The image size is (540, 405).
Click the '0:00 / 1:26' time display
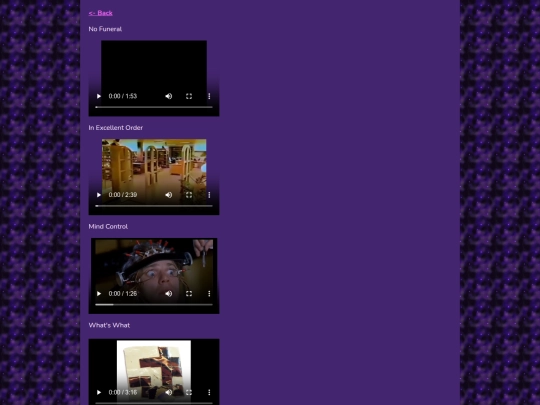pyautogui.click(x=123, y=294)
